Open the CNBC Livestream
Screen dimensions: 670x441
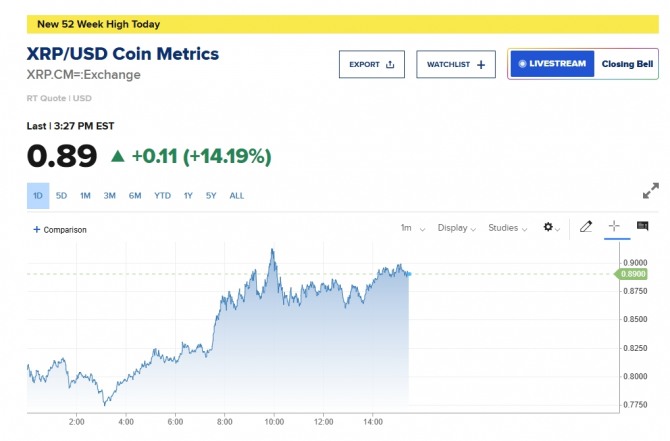552,64
